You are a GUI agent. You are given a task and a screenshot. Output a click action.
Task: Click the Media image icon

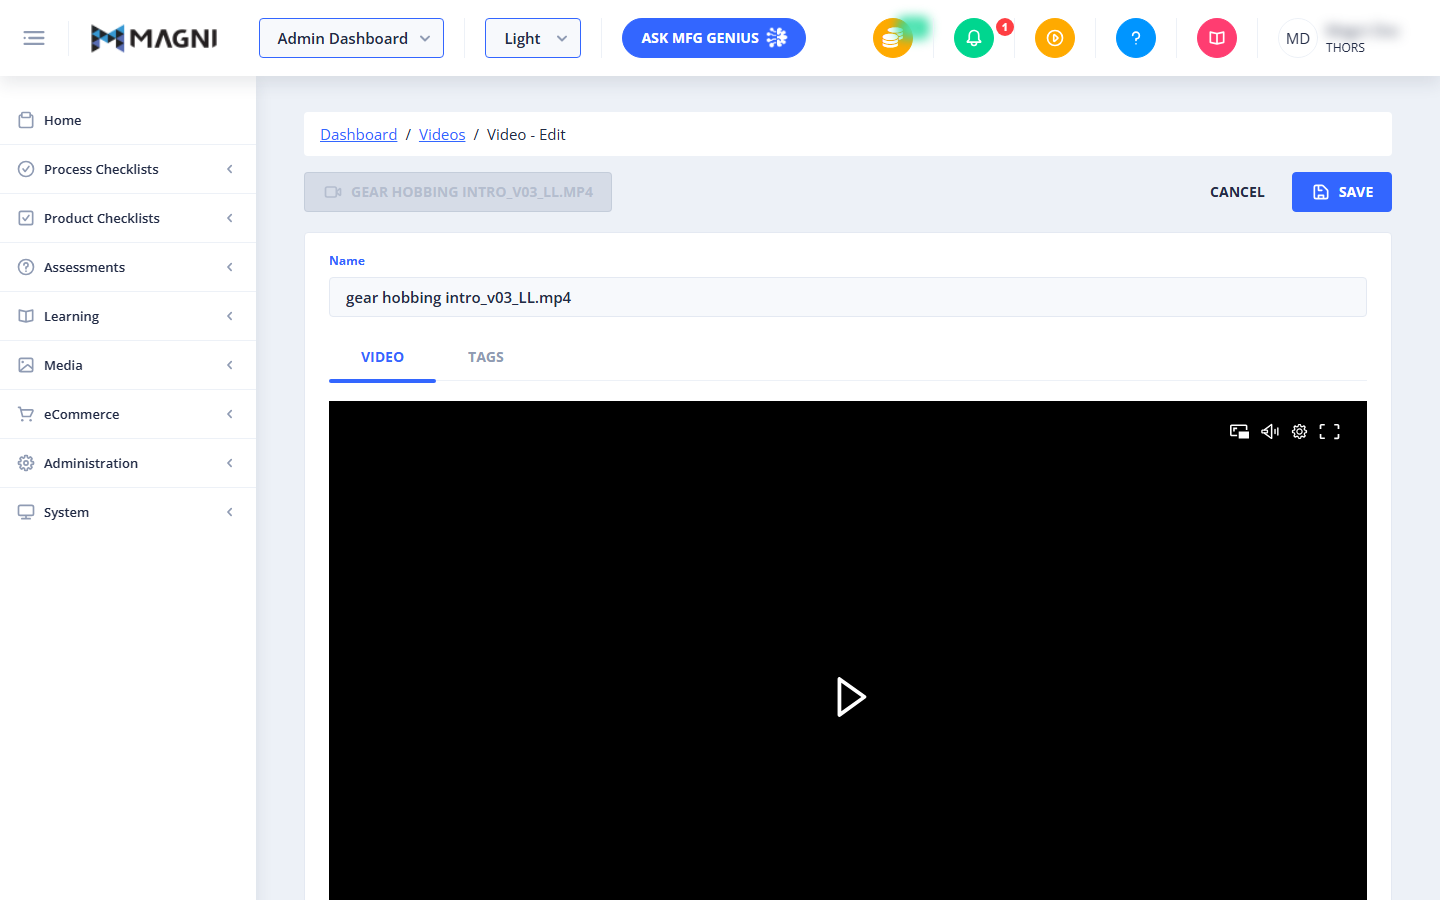coord(26,365)
